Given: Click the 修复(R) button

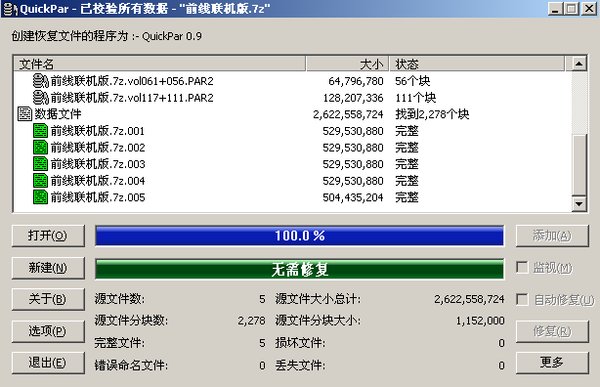Looking at the screenshot, I should click(552, 331).
